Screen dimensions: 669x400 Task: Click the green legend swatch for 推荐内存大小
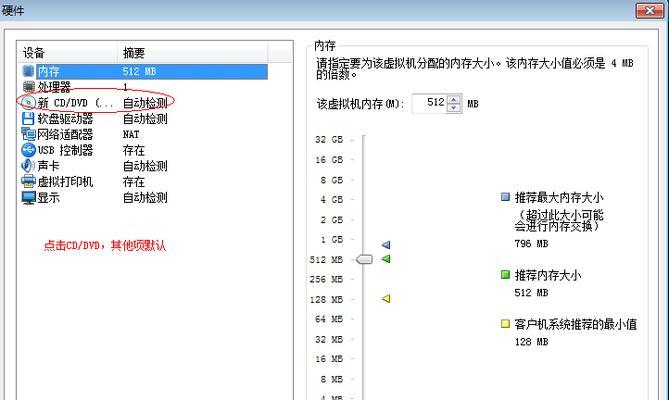point(505,274)
